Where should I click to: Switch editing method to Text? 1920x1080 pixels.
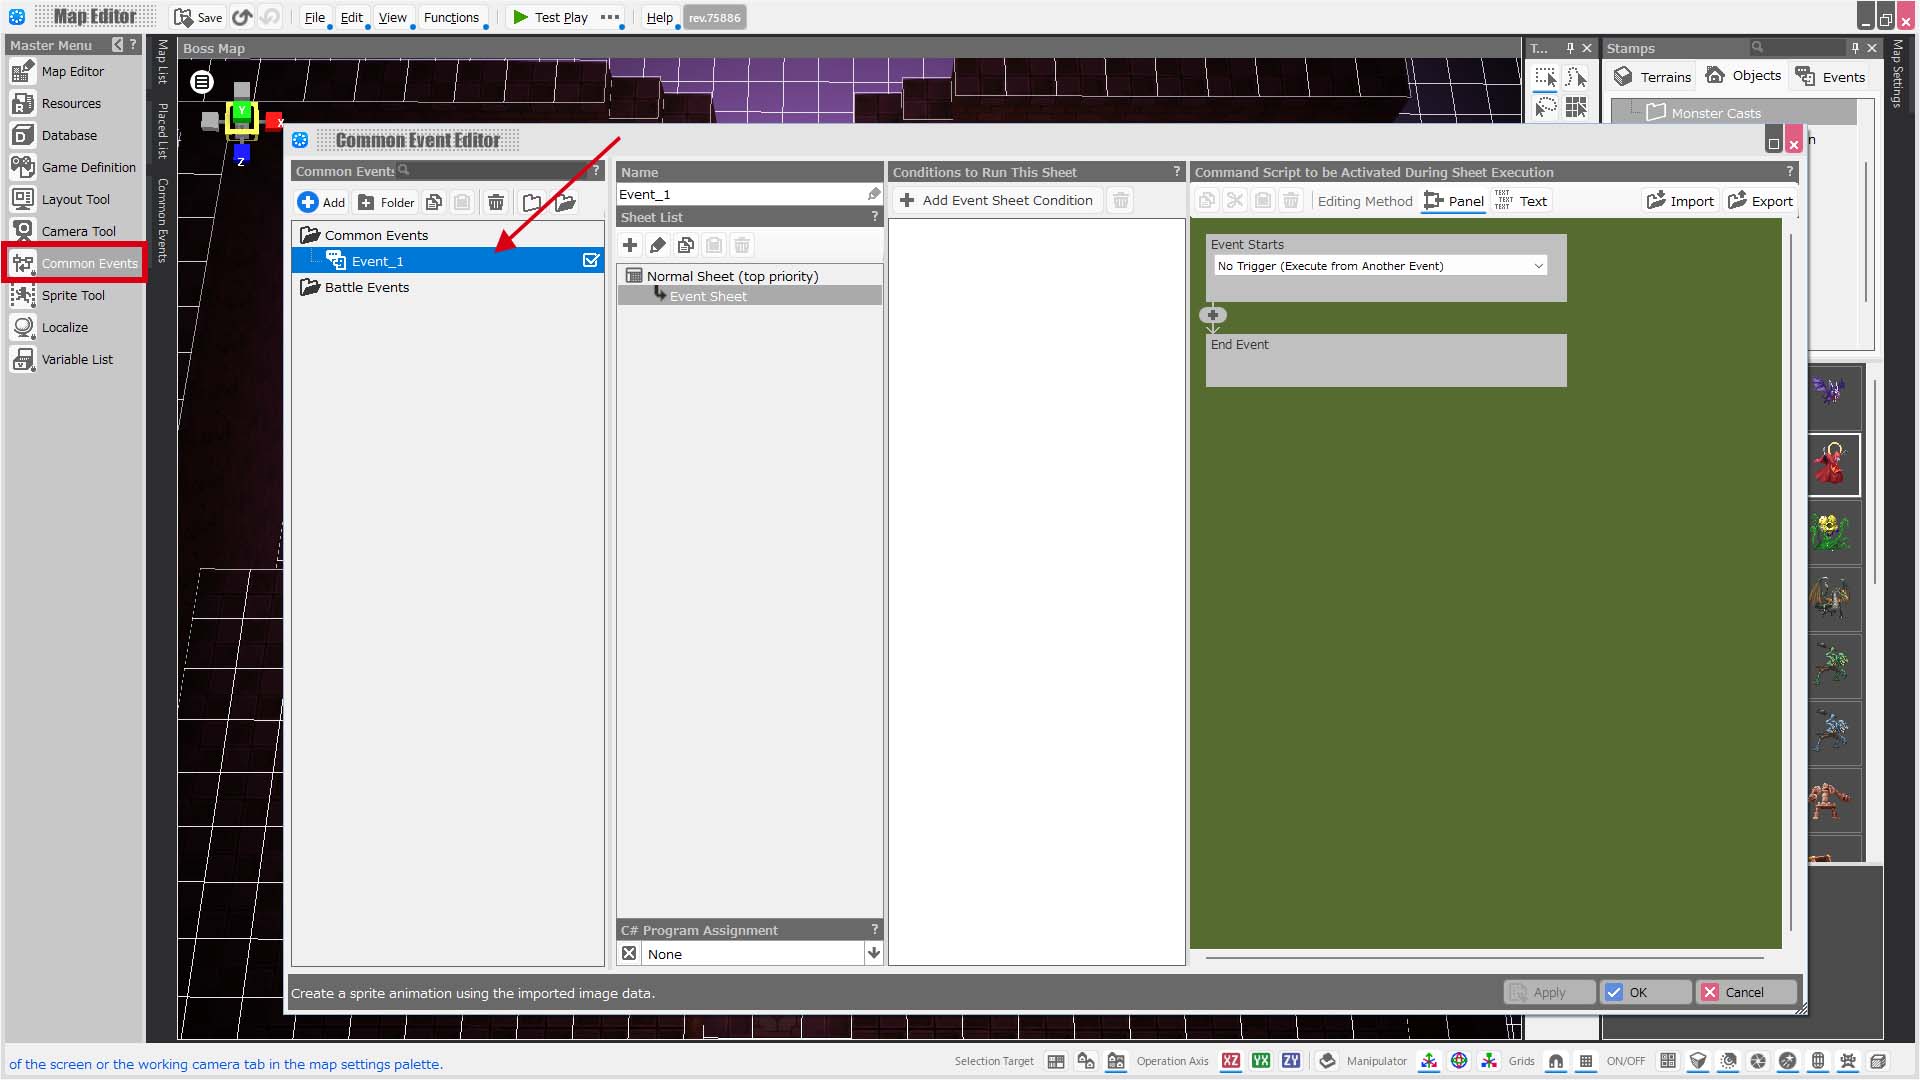tap(1521, 201)
